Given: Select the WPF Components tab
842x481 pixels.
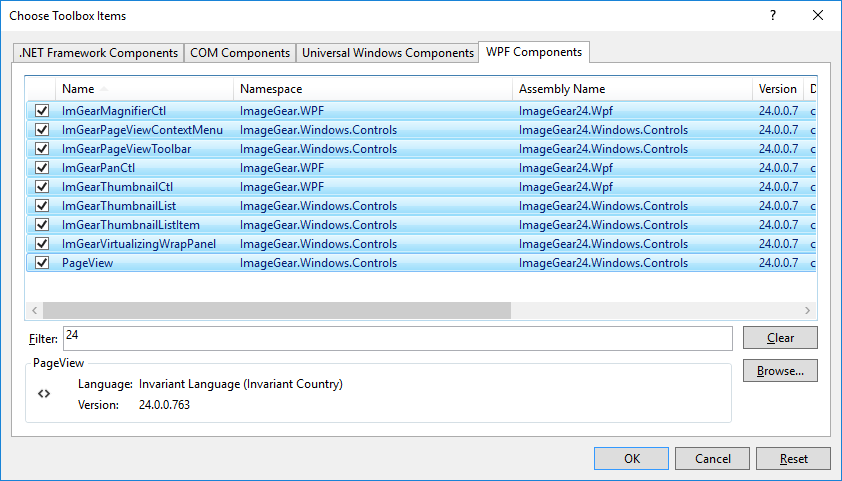Looking at the screenshot, I should [x=534, y=52].
